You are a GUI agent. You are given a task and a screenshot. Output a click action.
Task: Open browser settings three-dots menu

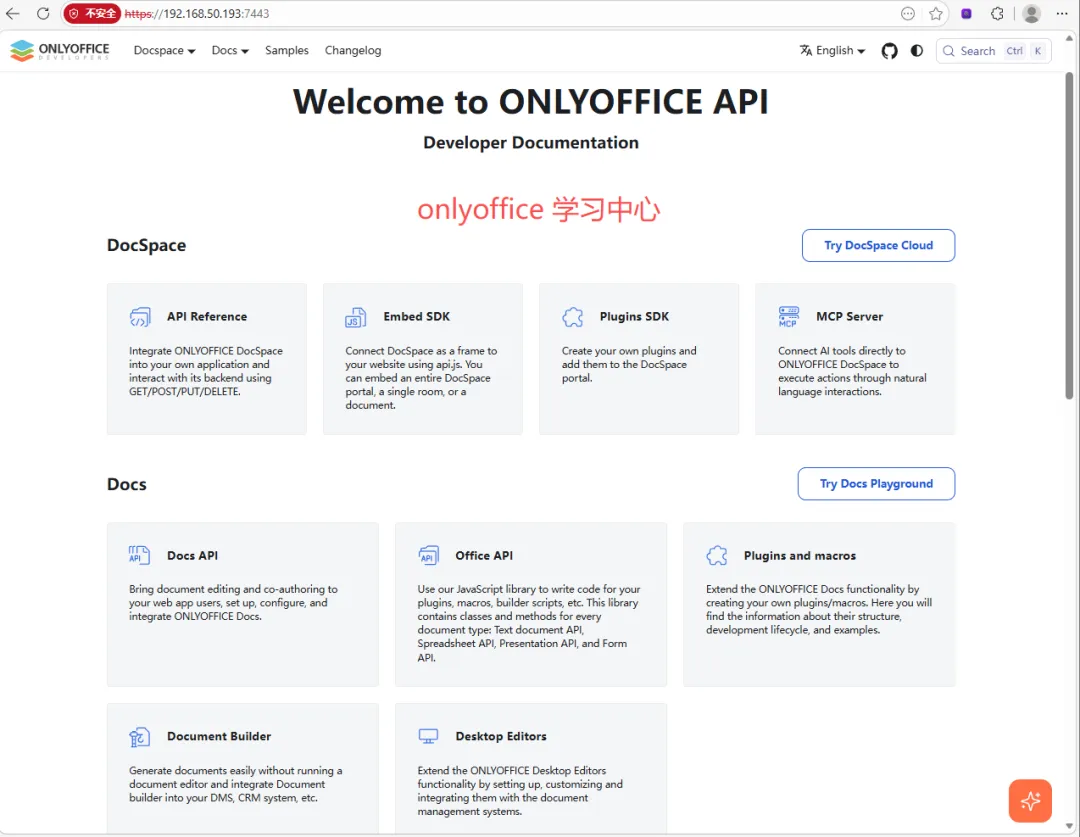pos(1062,14)
